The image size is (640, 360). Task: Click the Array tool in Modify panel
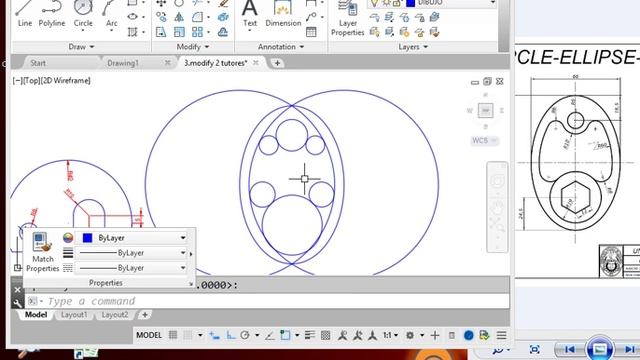pos(198,32)
